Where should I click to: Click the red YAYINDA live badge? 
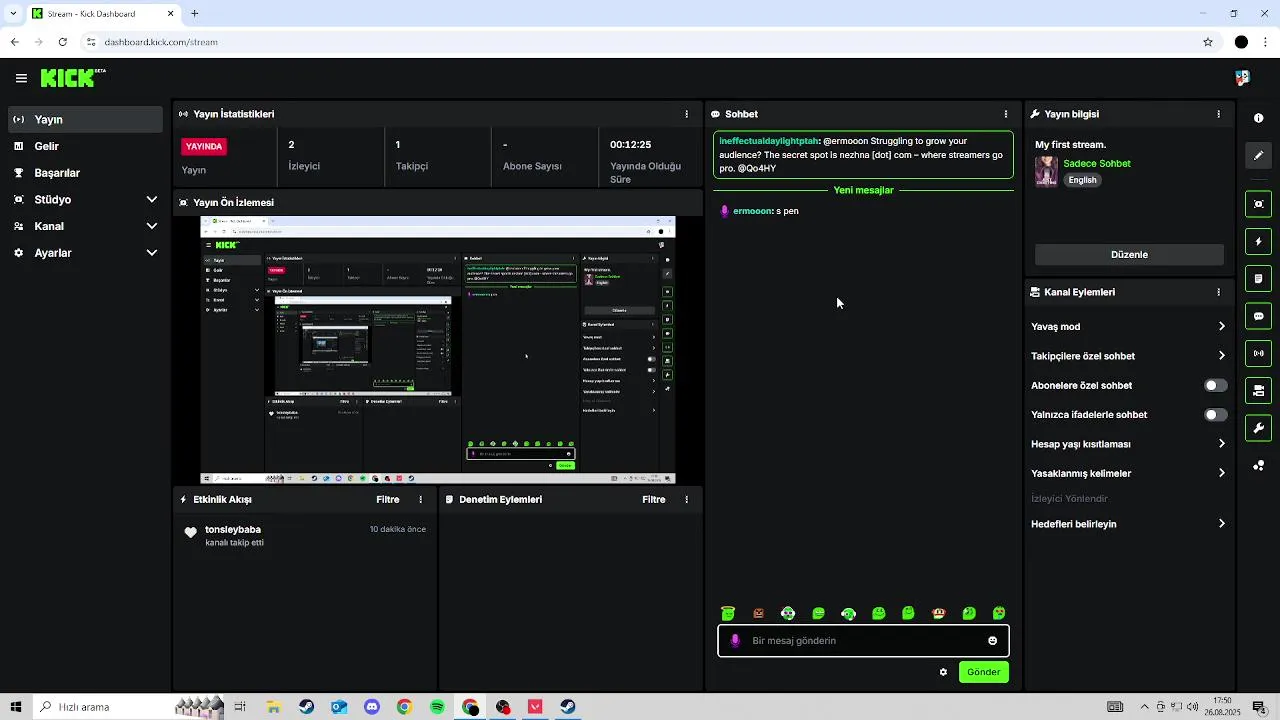pyautogui.click(x=204, y=146)
